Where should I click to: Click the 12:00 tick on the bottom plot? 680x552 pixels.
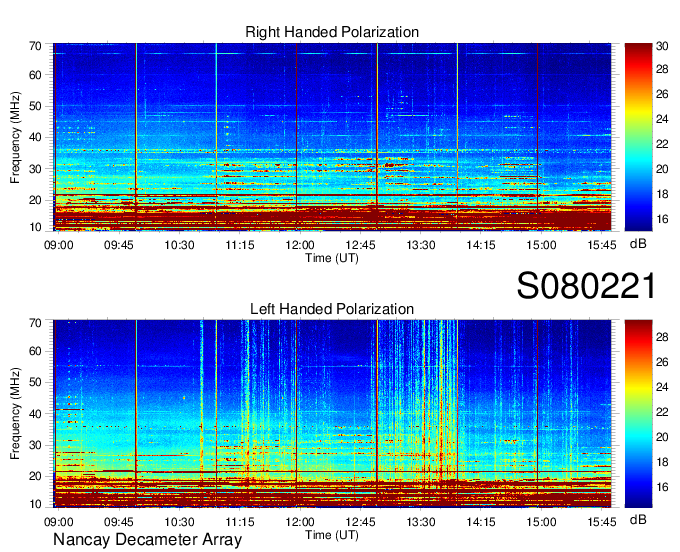(300, 522)
